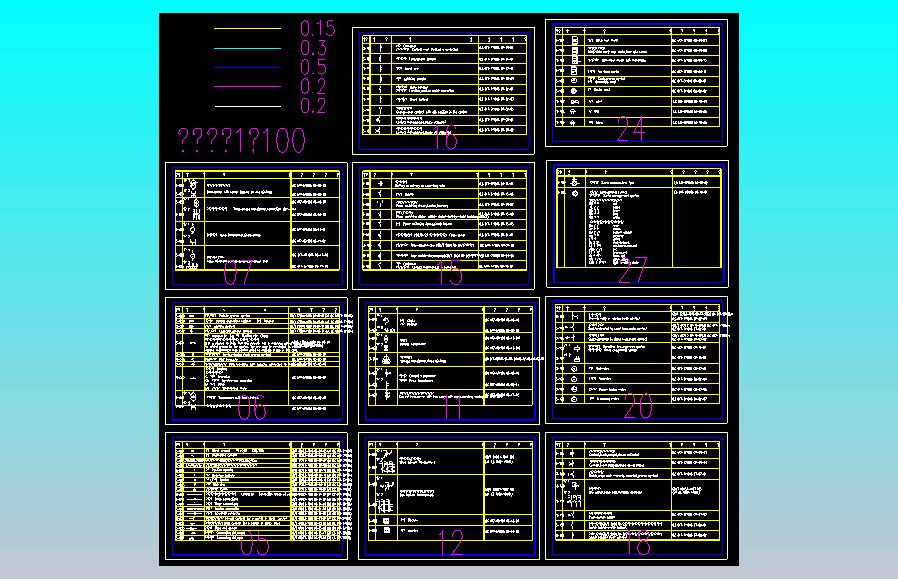This screenshot has height=579, width=898.
Task: Click the magenta legend line
Action: [x=247, y=86]
